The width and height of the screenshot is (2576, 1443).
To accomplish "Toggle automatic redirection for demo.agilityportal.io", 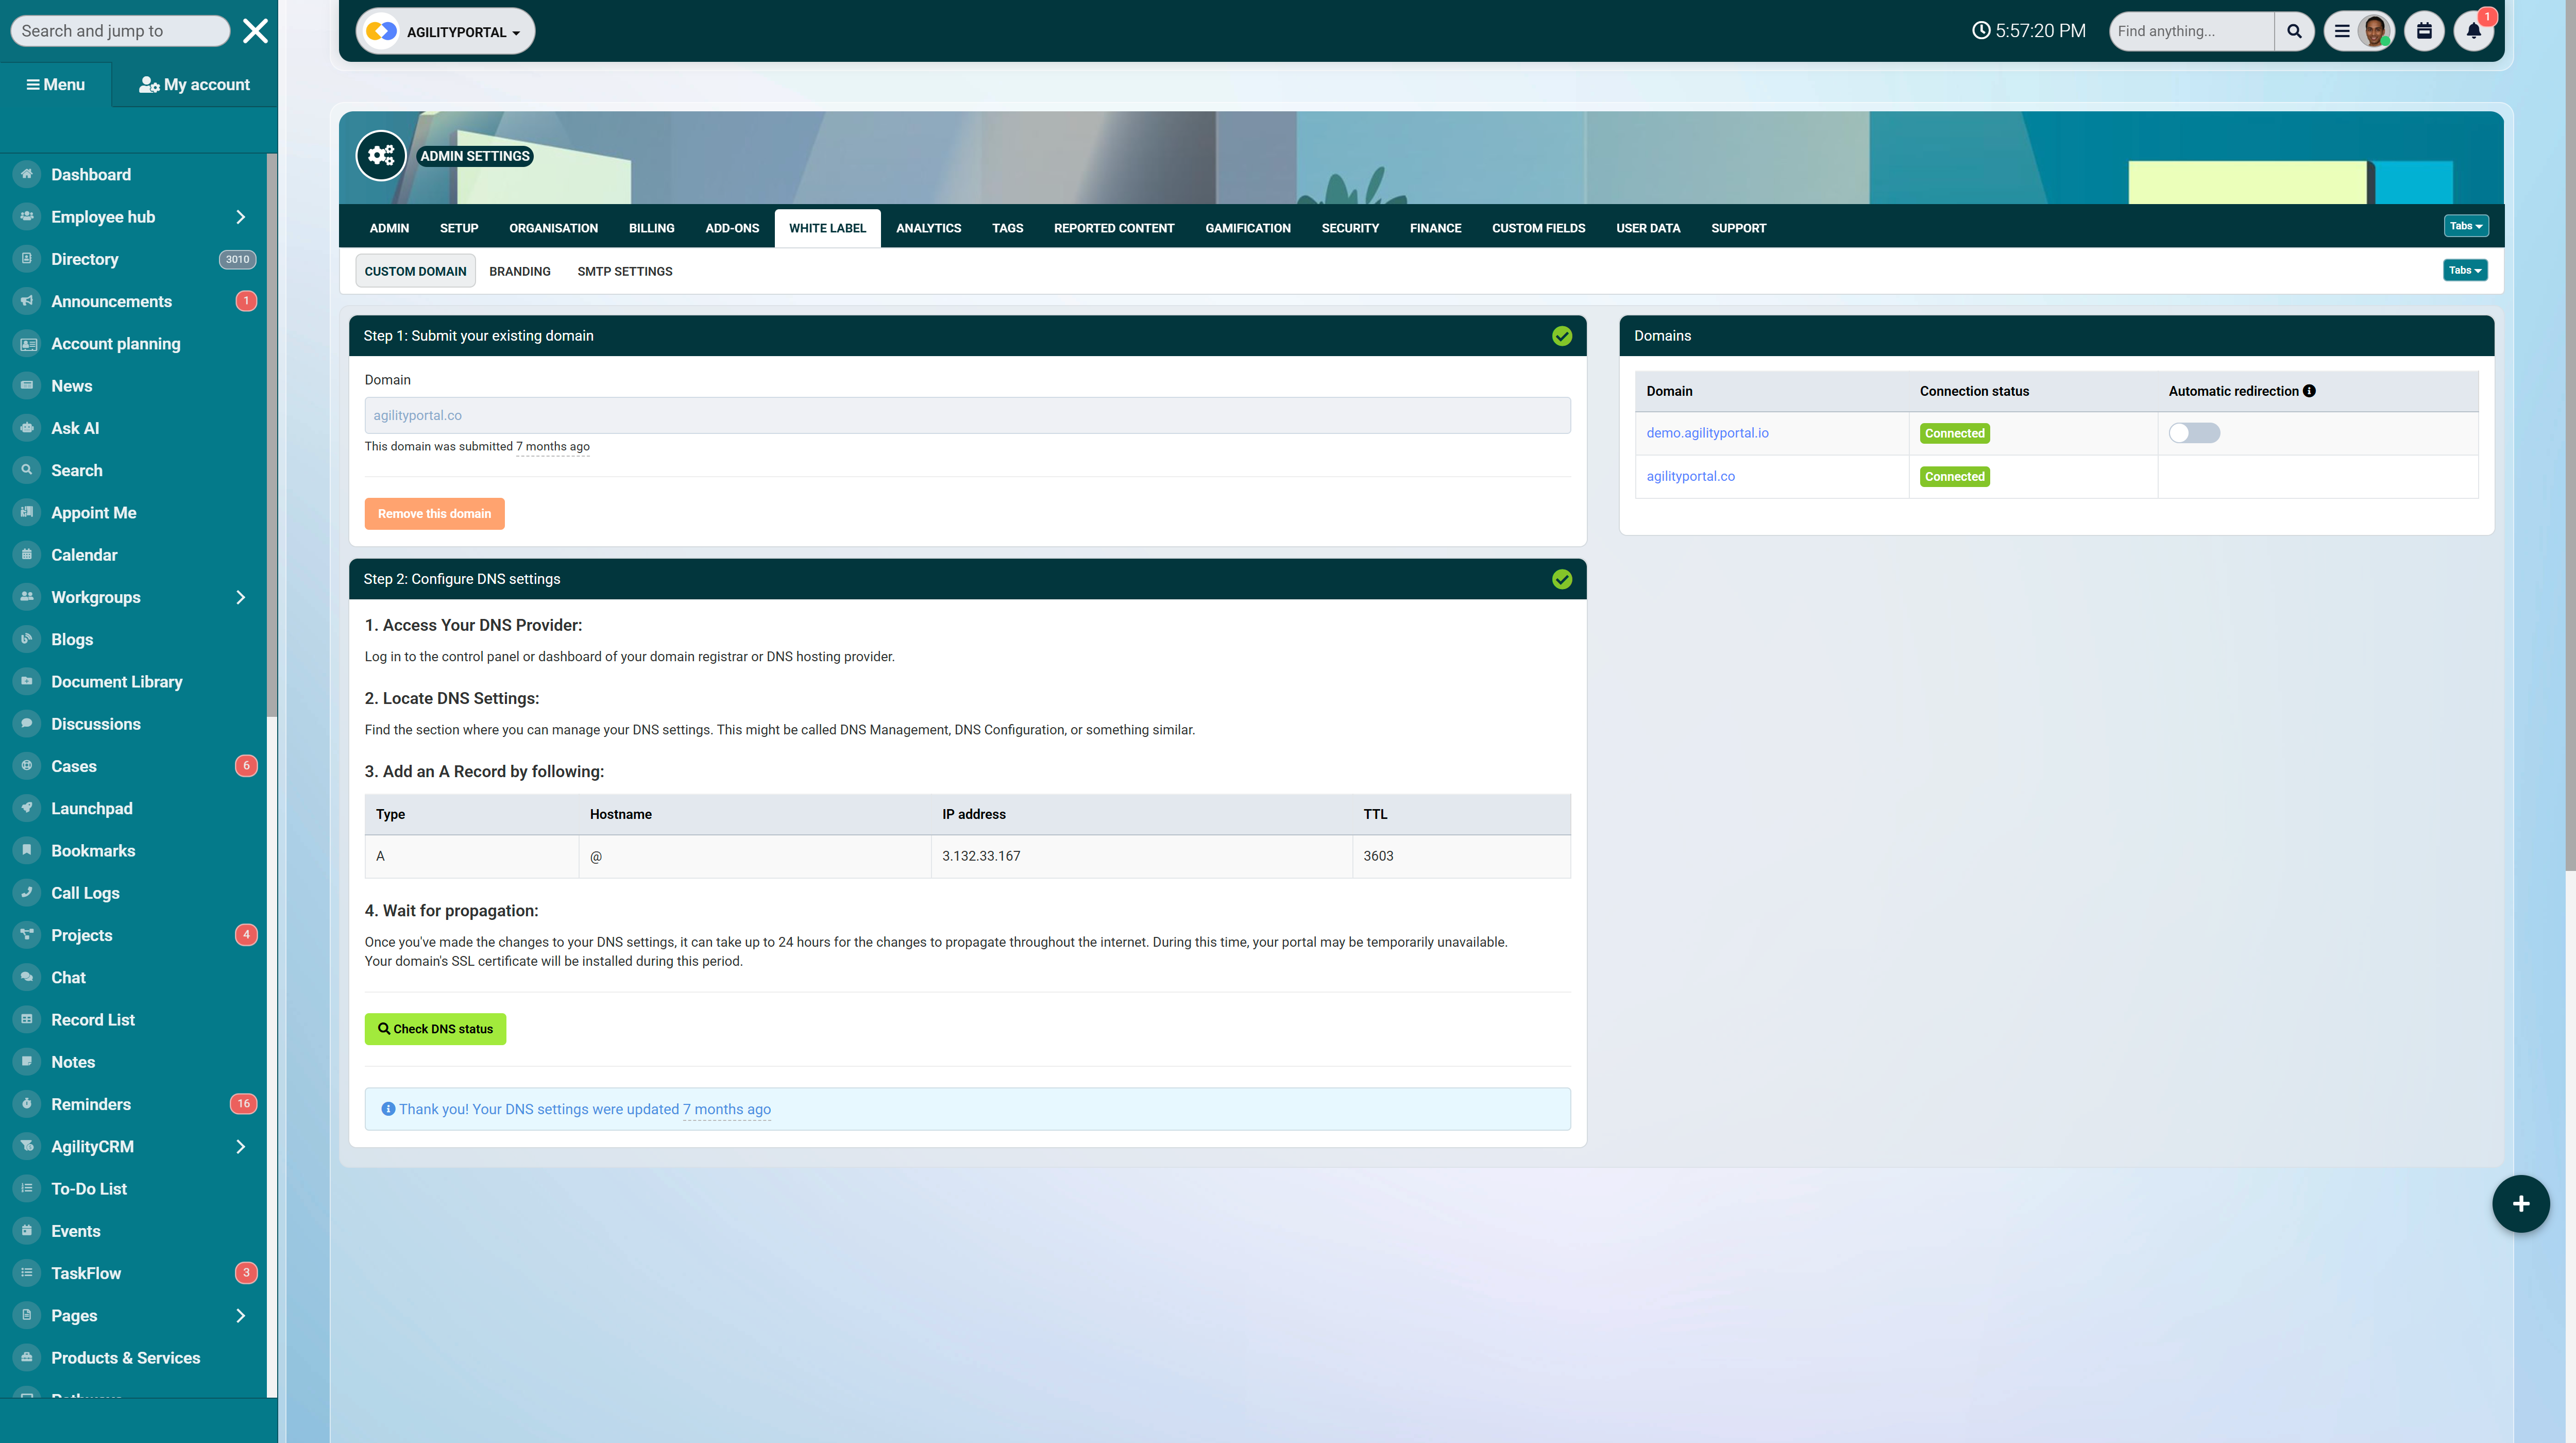I will pyautogui.click(x=2194, y=433).
